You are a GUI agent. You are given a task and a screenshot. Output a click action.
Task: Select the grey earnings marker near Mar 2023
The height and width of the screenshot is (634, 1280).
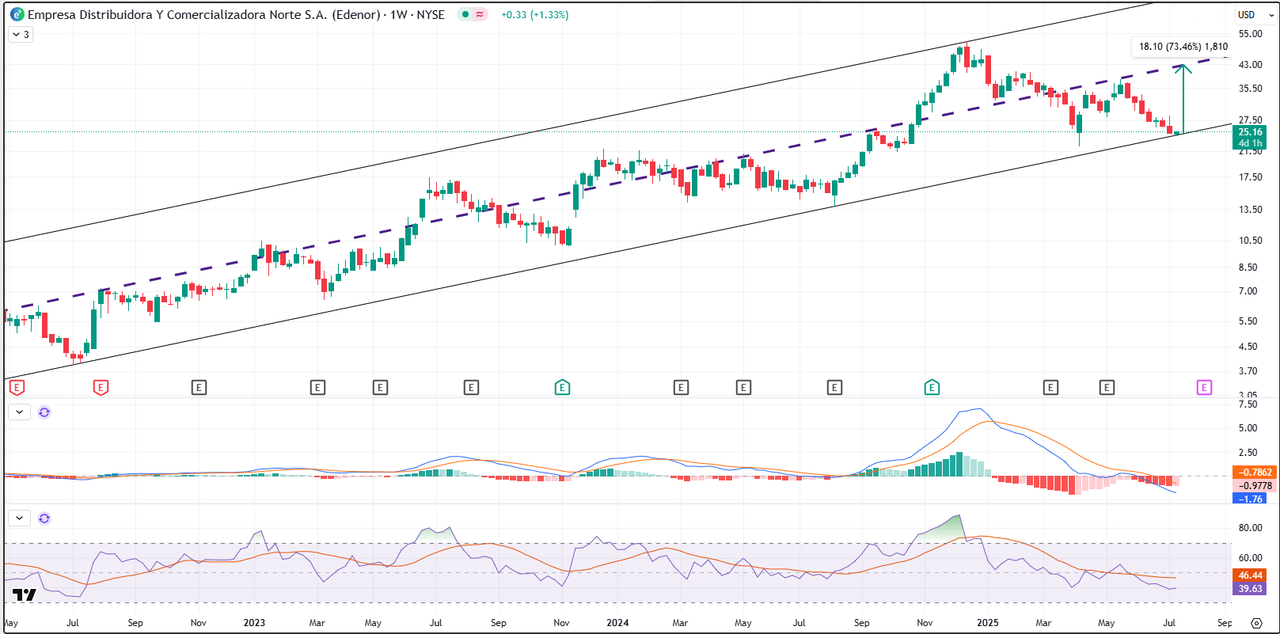coord(318,387)
